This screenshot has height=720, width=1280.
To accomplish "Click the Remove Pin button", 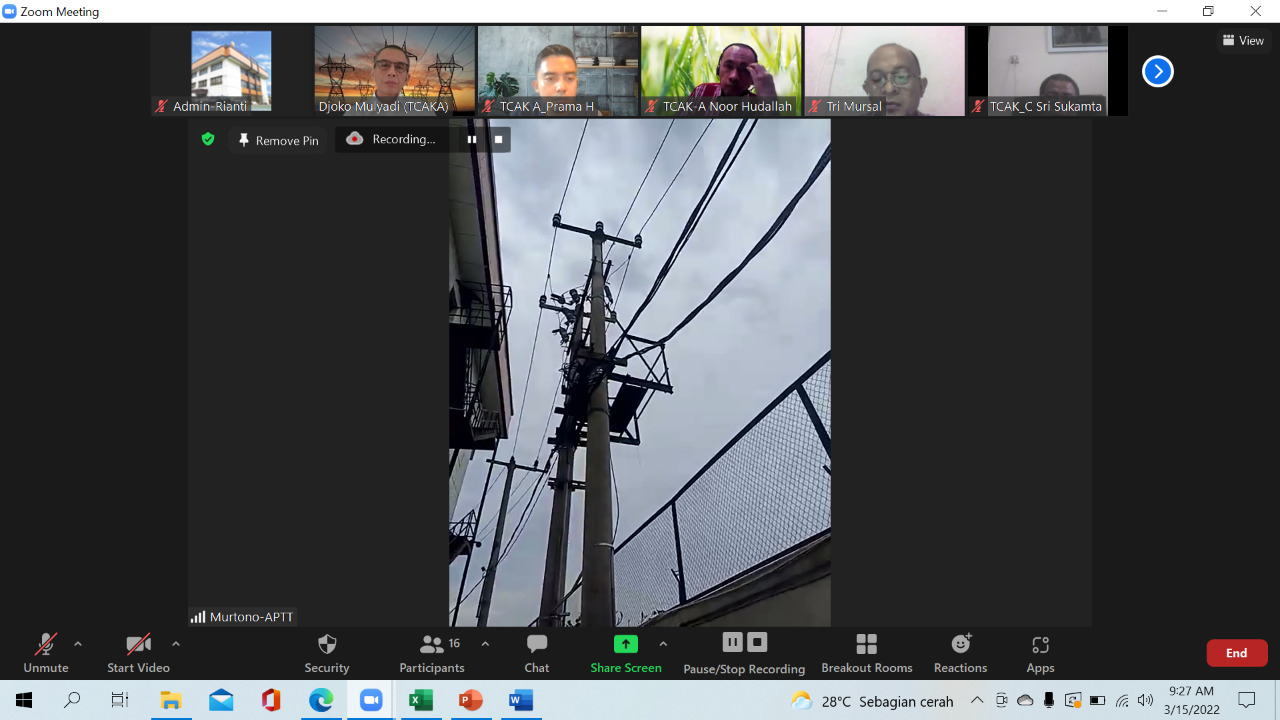I will coord(278,140).
